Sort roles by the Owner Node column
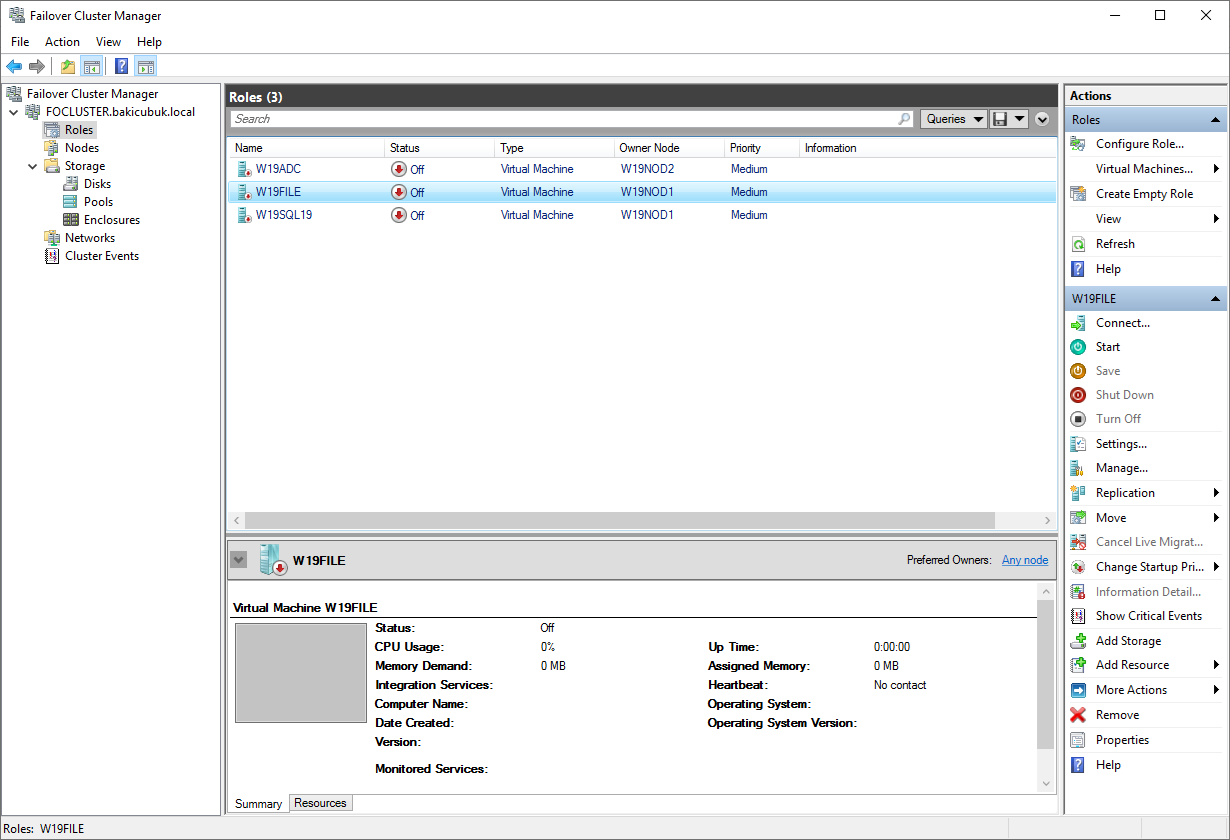Screen dimensions: 1230x840 (x=669, y=148)
